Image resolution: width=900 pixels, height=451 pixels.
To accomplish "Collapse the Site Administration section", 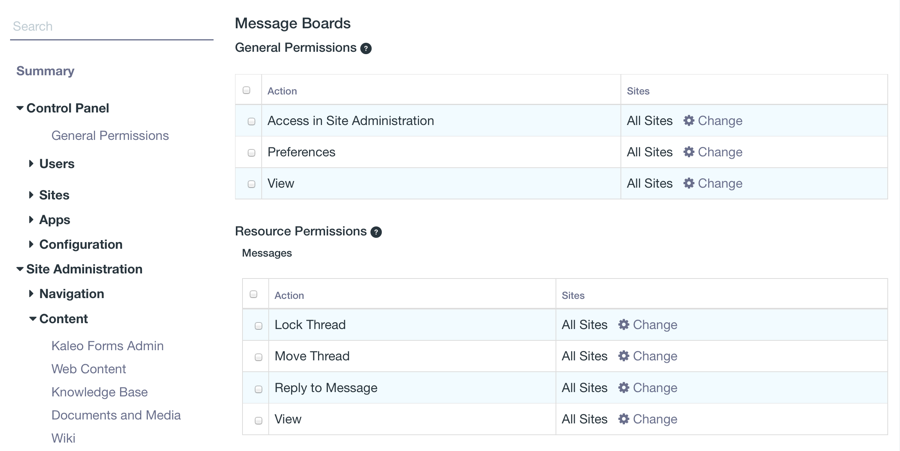I will click(x=20, y=269).
